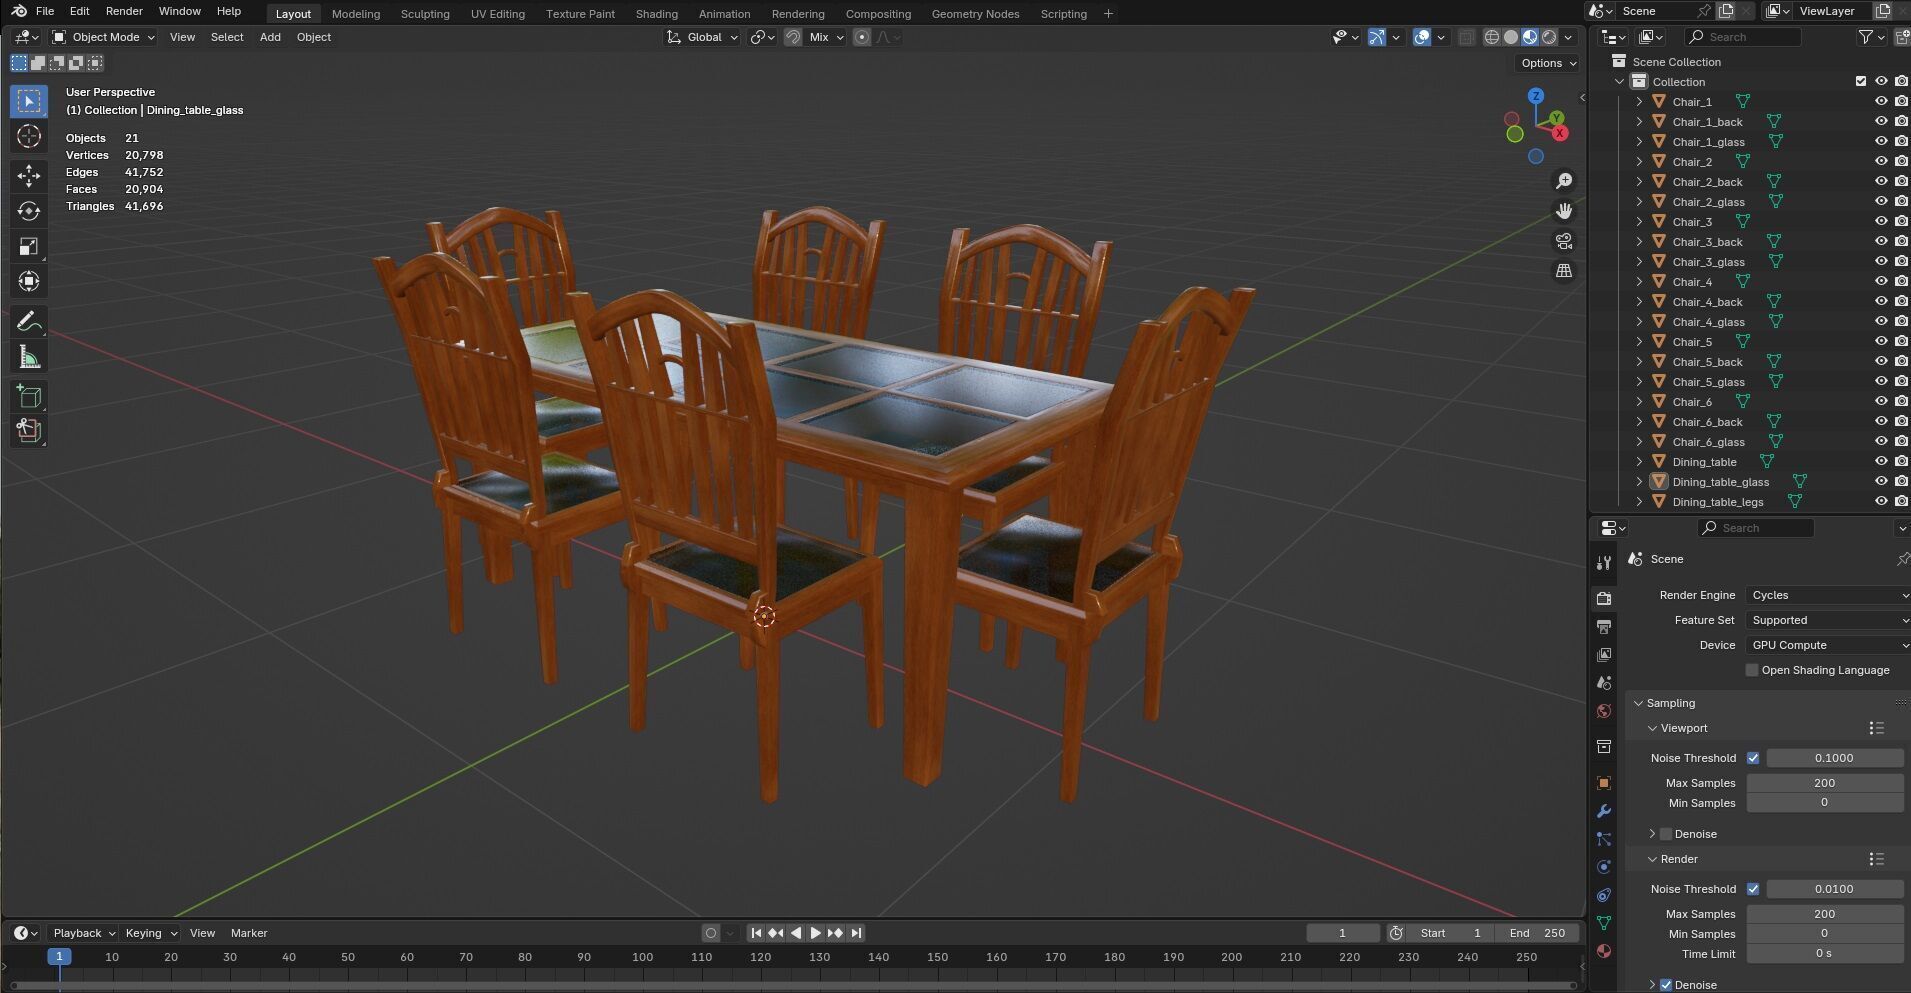Open the viewport Add menu
Screen dimensions: 1911x993
click(270, 37)
